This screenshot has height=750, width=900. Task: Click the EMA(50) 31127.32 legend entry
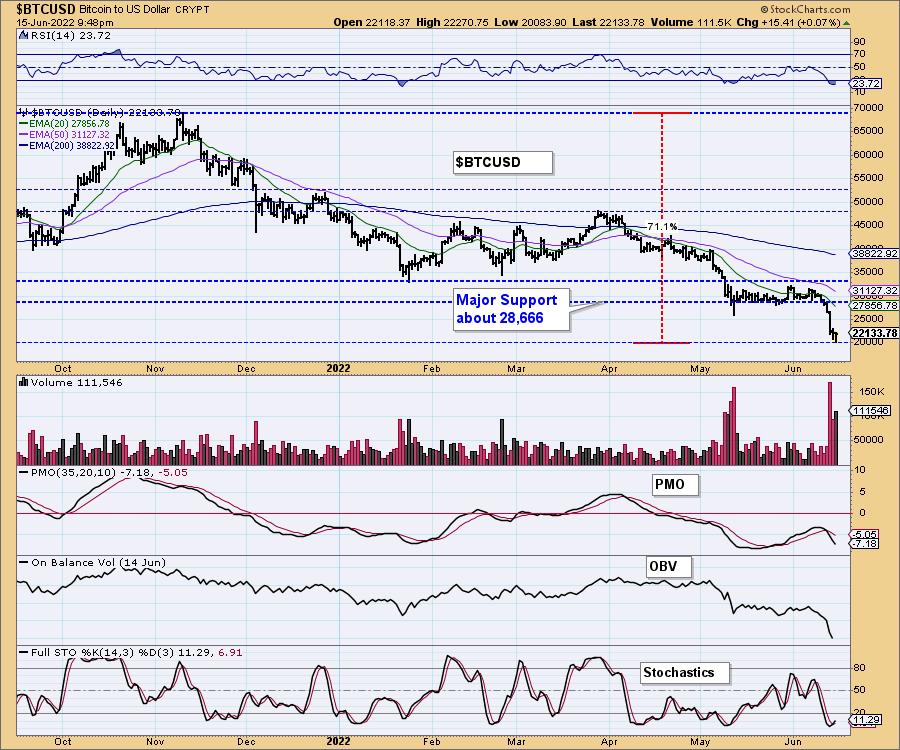pyautogui.click(x=64, y=134)
